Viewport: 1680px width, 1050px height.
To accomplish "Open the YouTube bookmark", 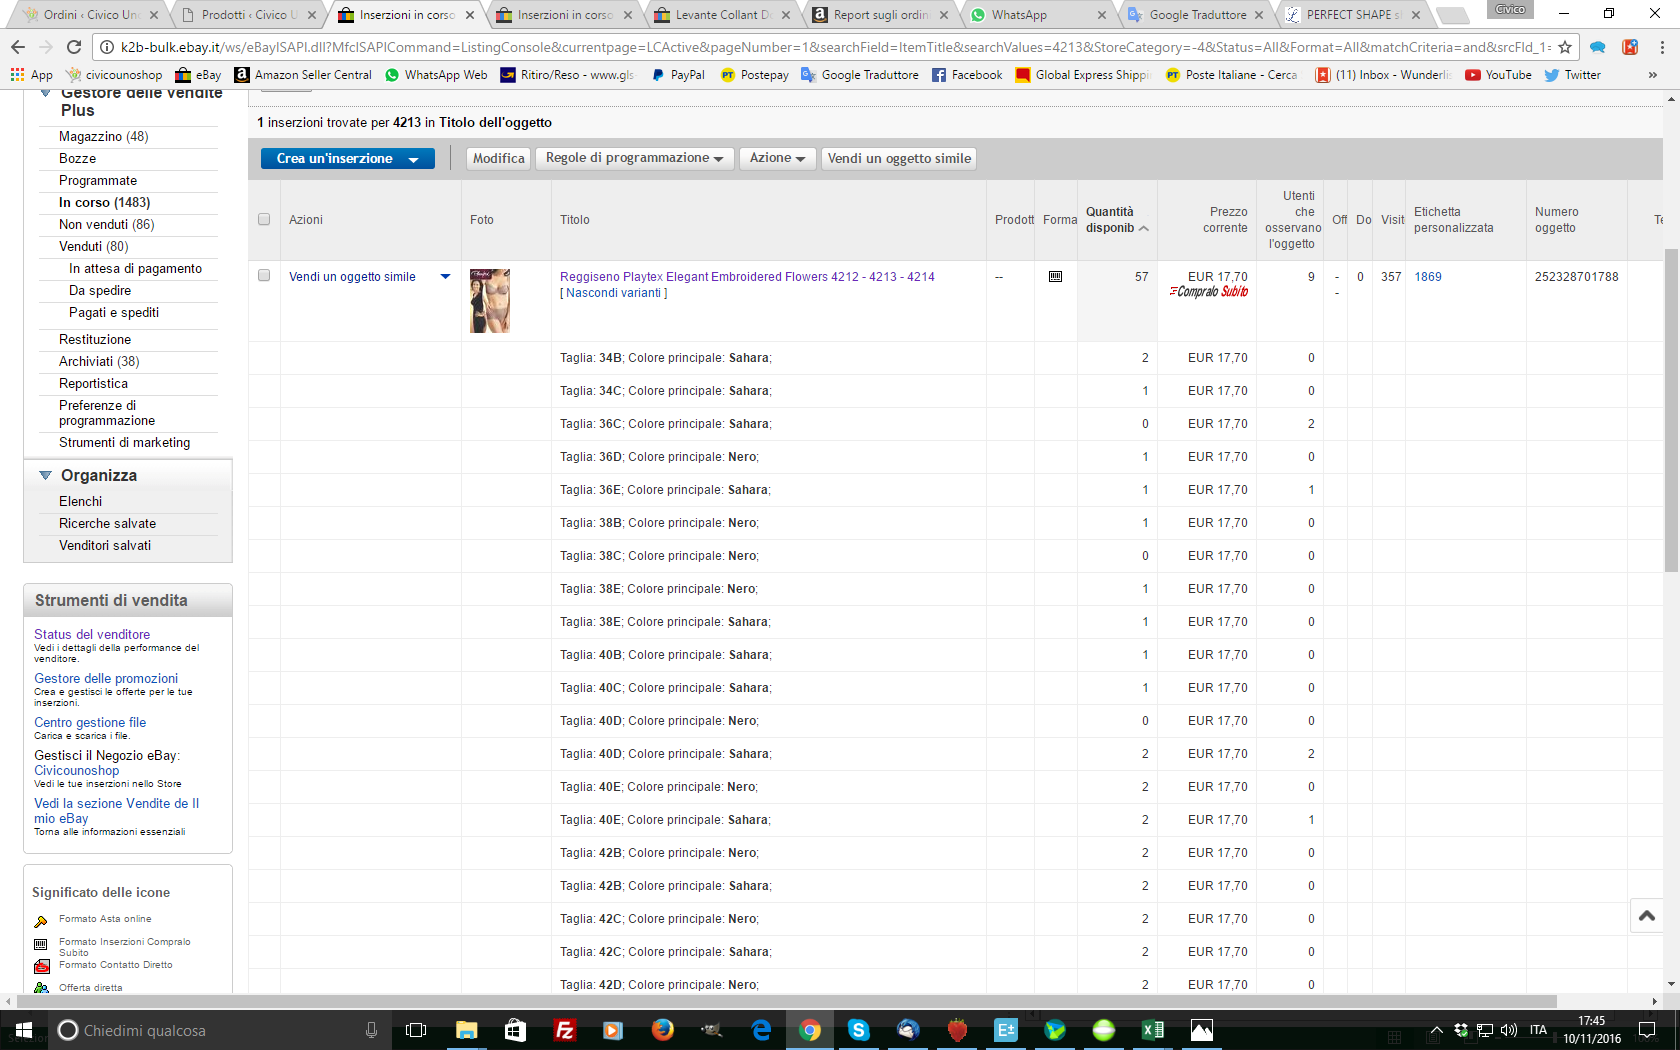I will click(x=1498, y=75).
